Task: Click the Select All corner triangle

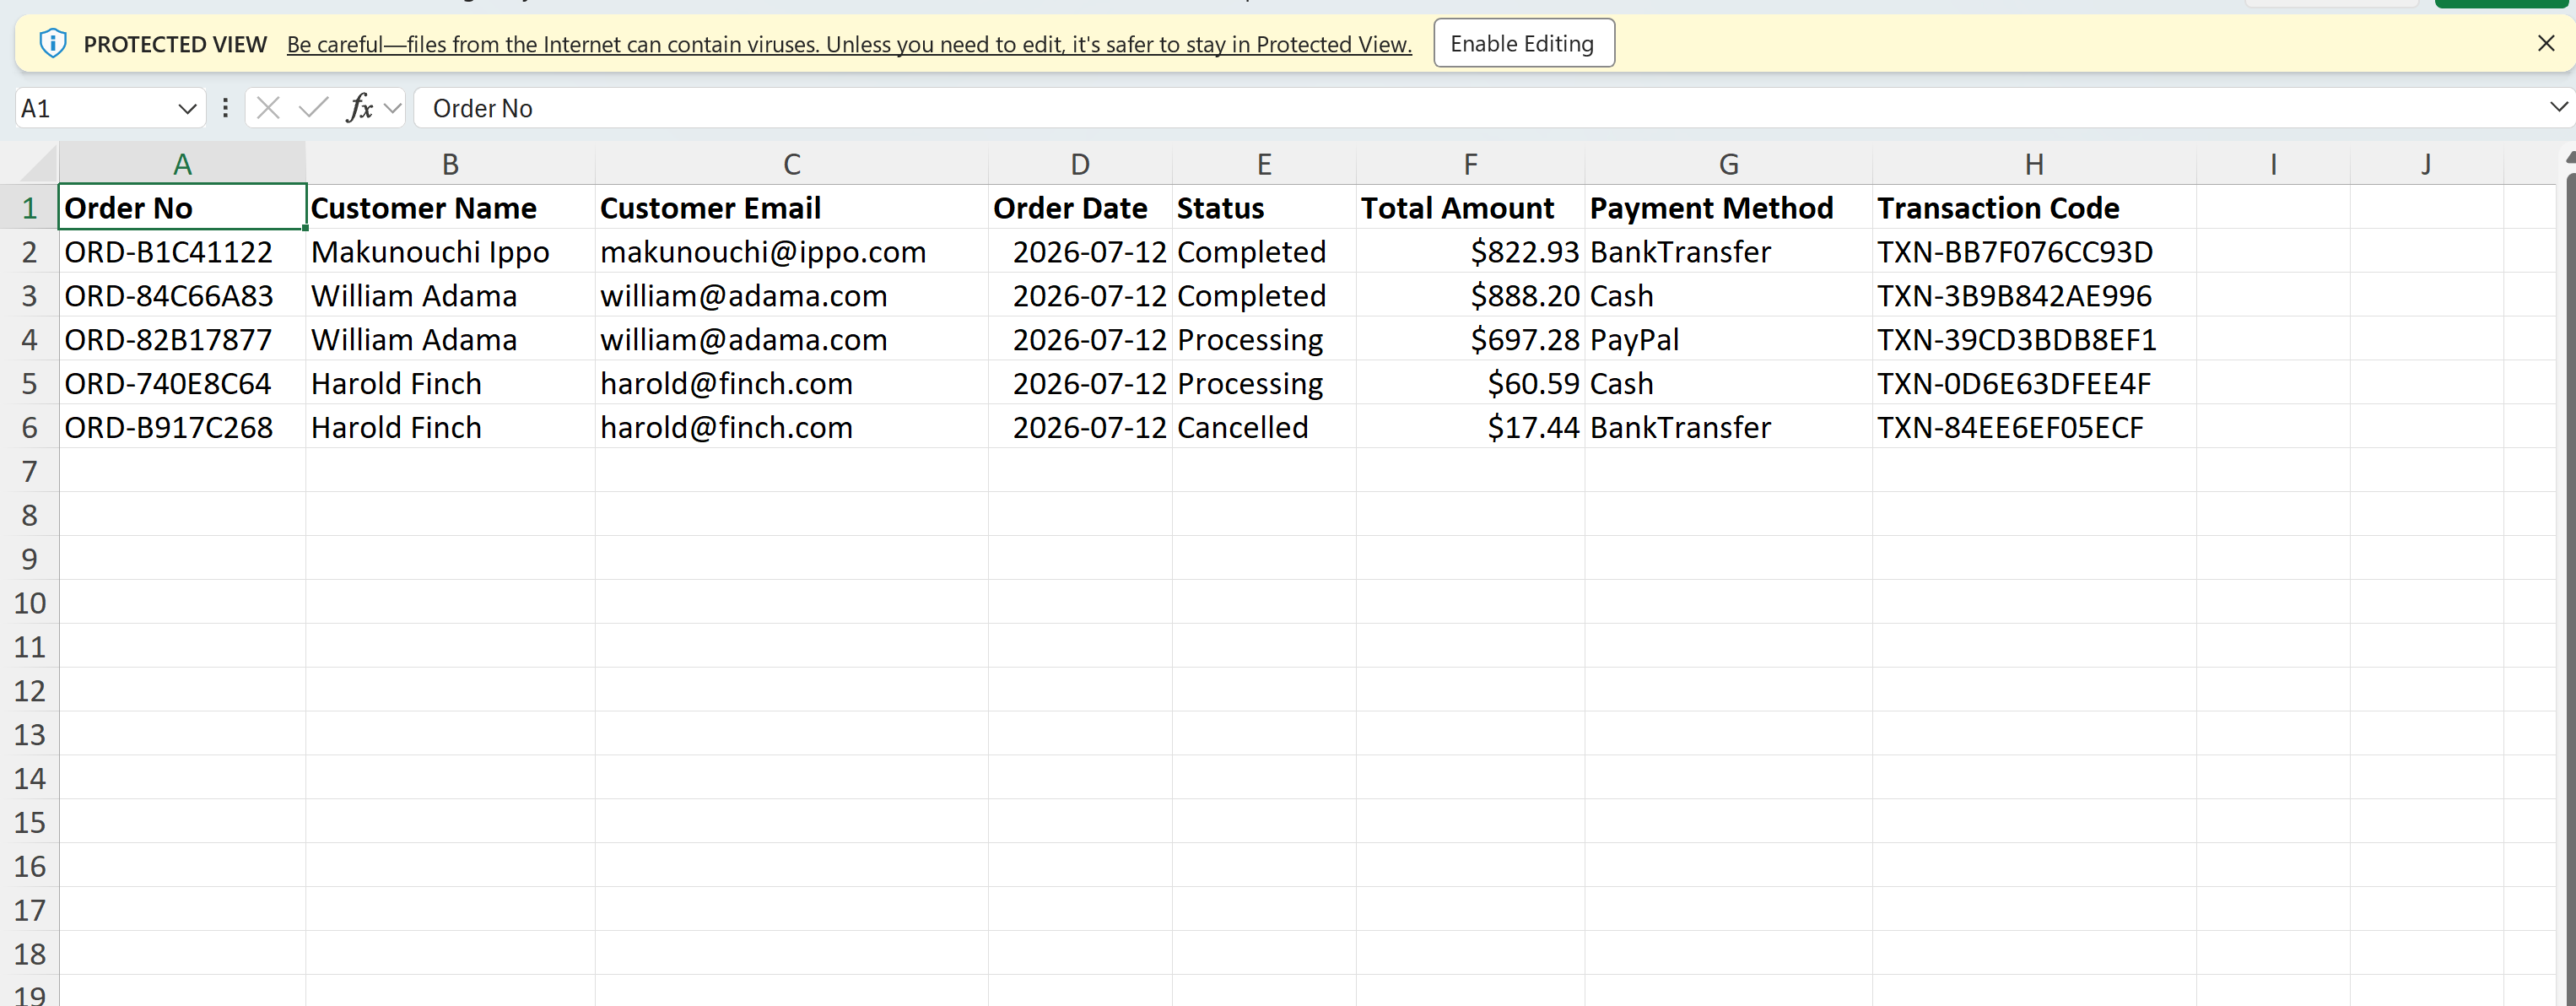Action: click(38, 163)
